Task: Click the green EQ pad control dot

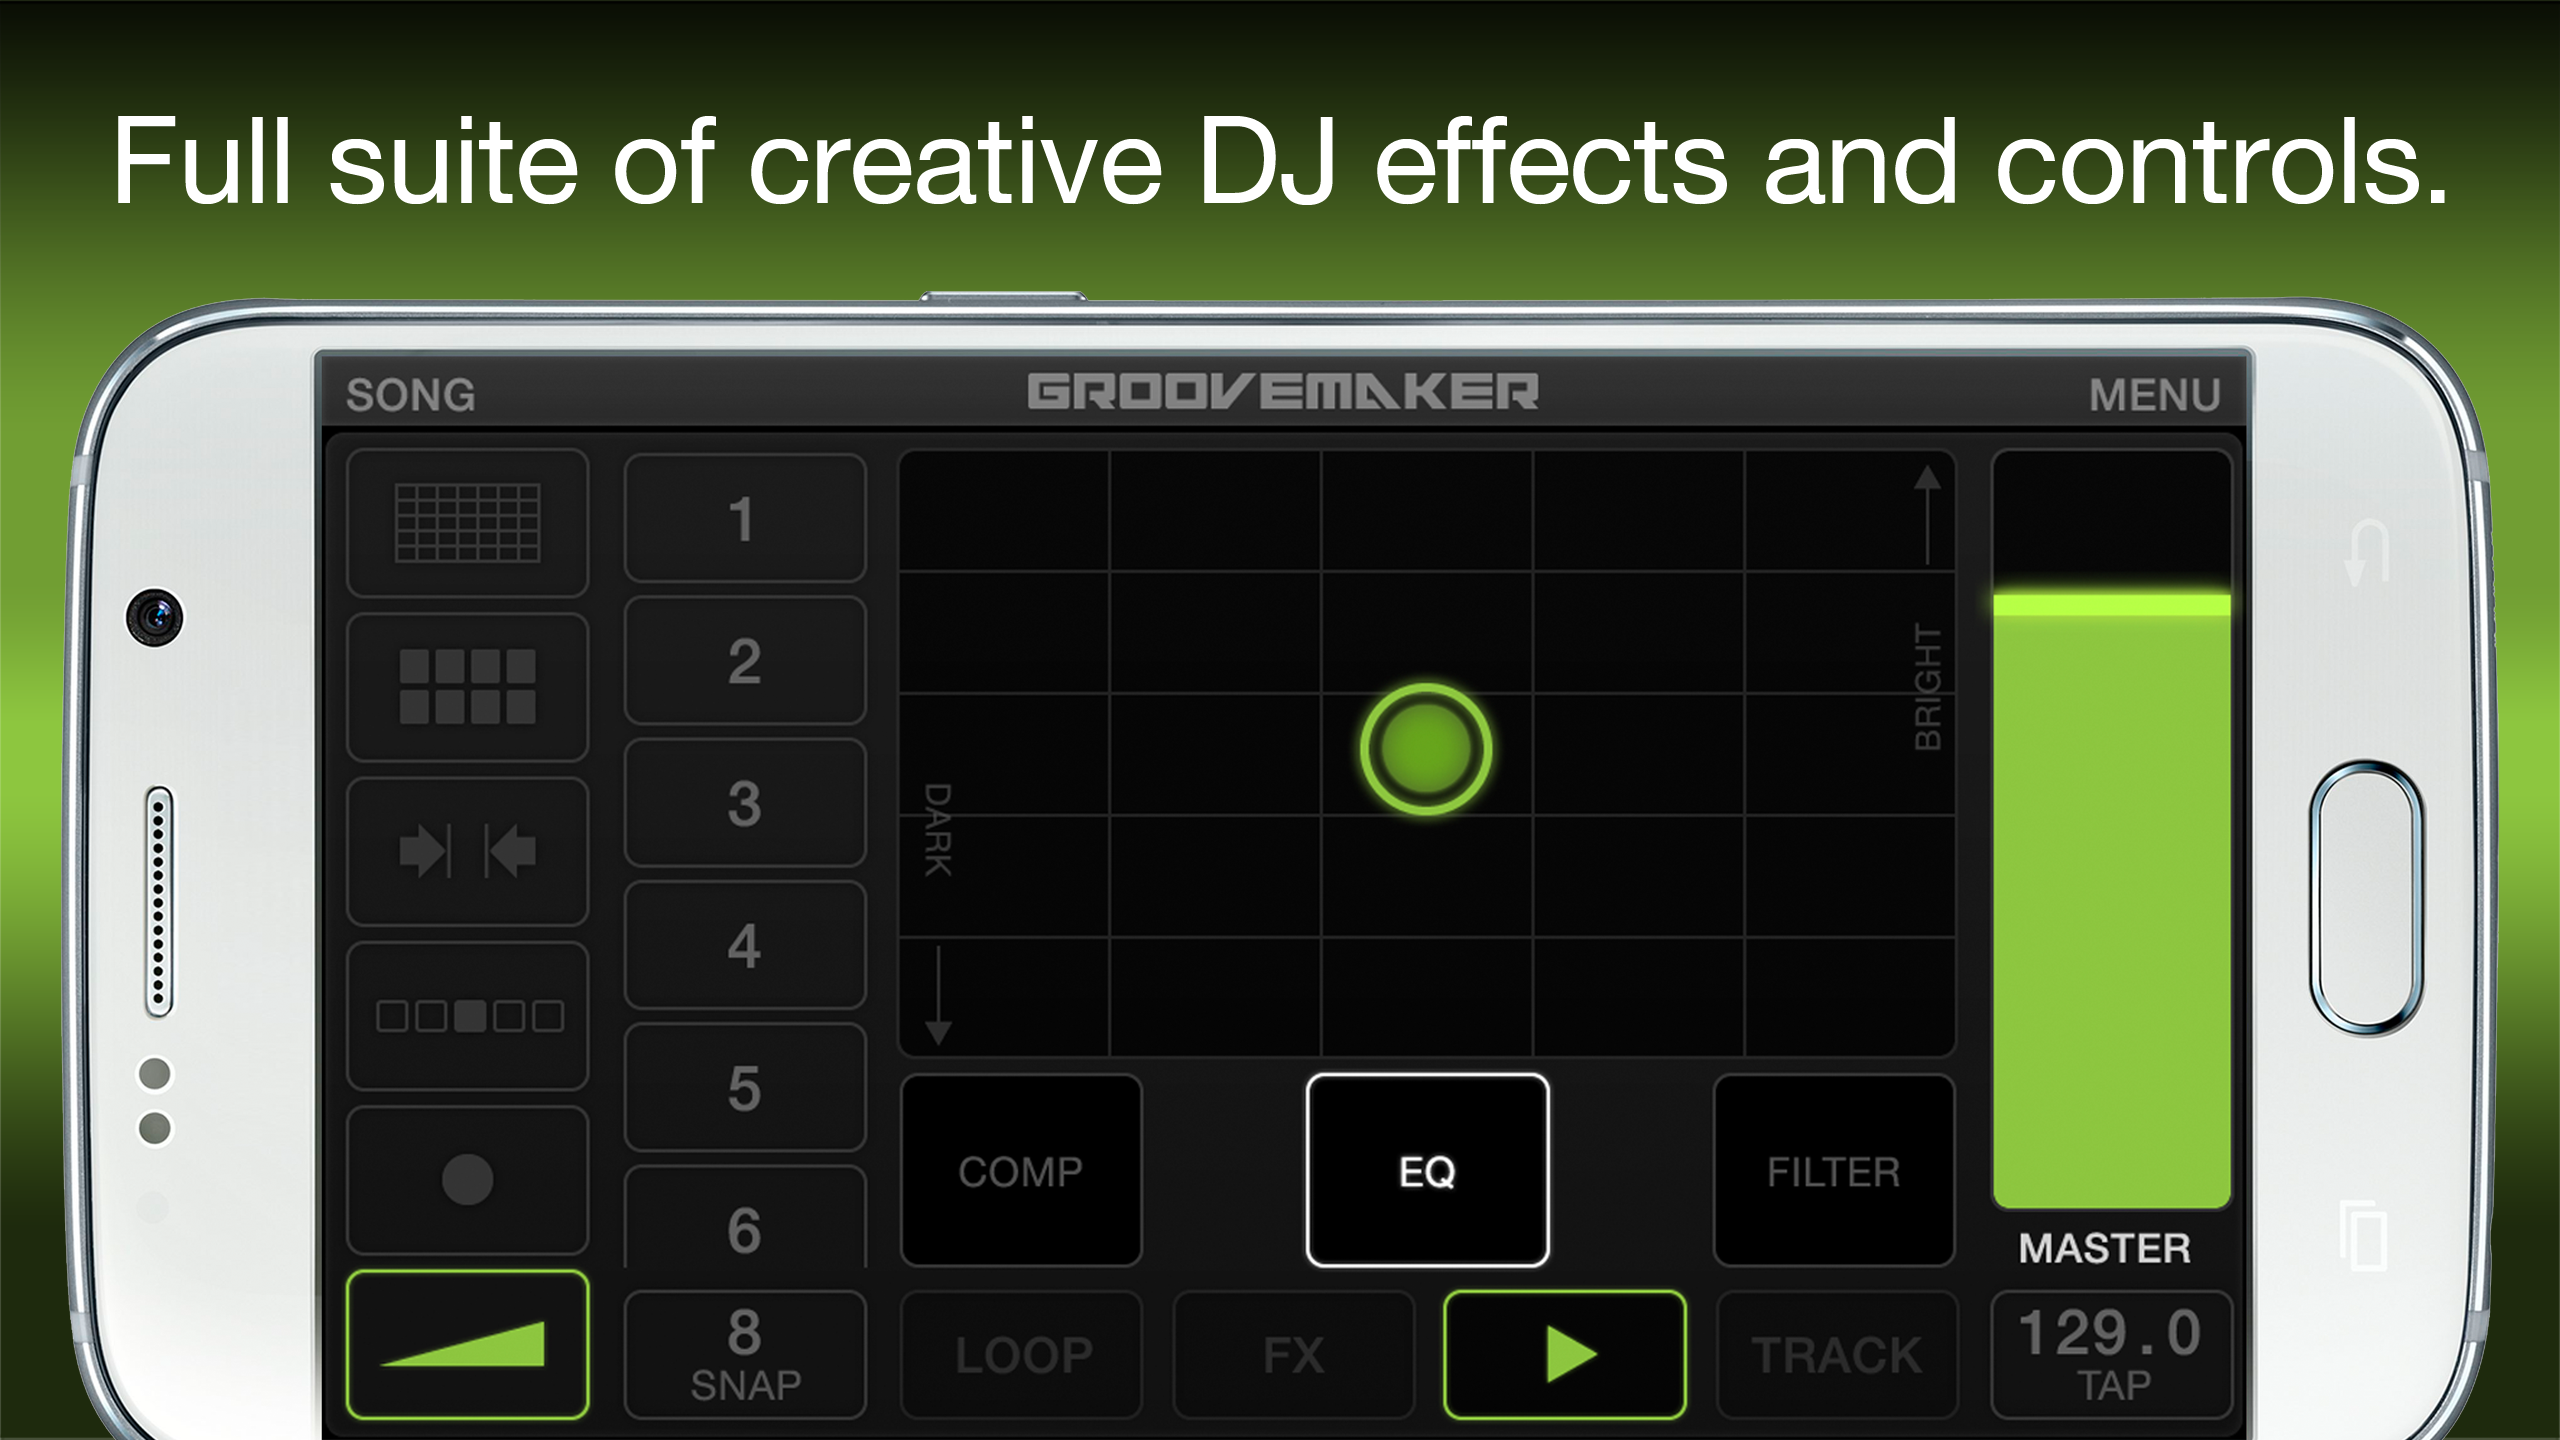Action: pyautogui.click(x=1426, y=749)
